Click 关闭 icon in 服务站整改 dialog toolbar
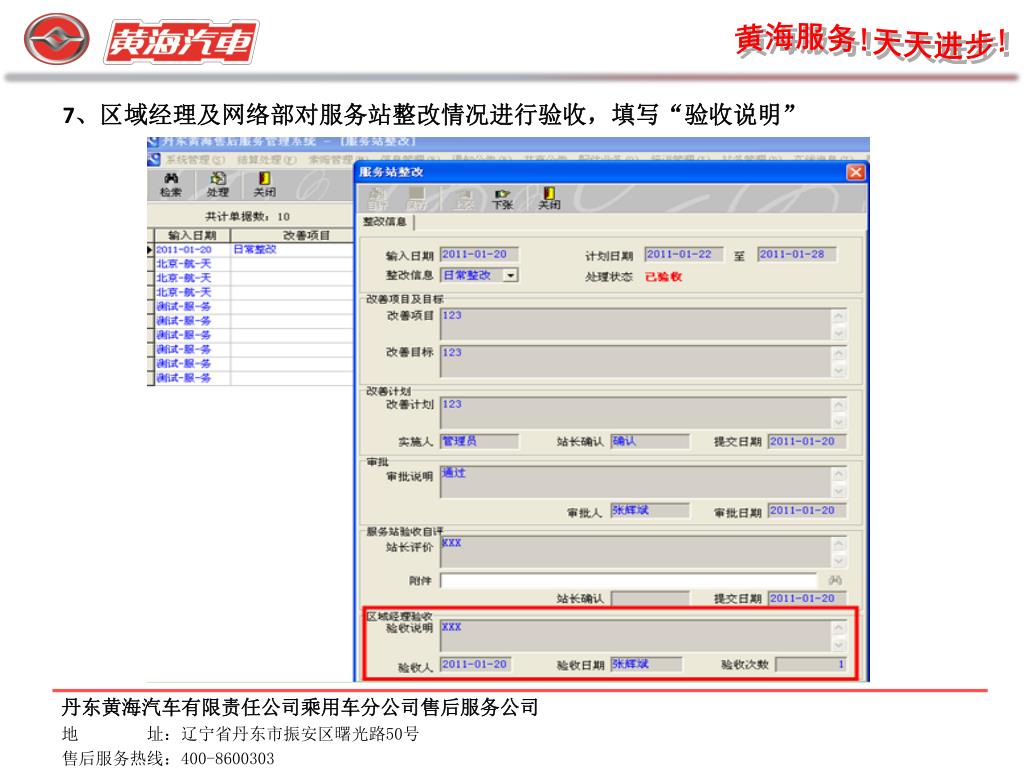 coord(549,199)
